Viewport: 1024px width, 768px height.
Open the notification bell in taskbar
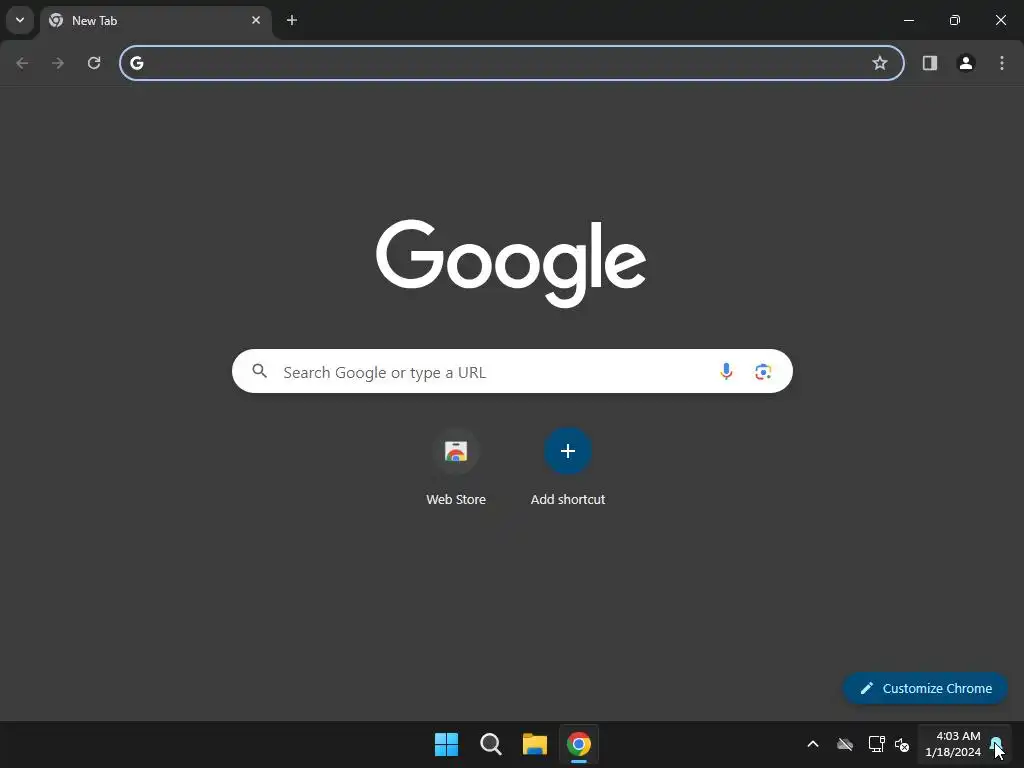(996, 744)
